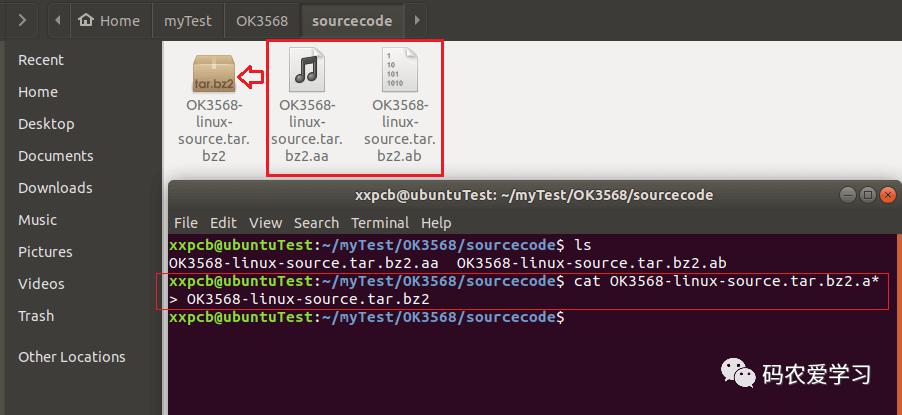Open the terminal File menu
The width and height of the screenshot is (902, 415).
pos(186,223)
